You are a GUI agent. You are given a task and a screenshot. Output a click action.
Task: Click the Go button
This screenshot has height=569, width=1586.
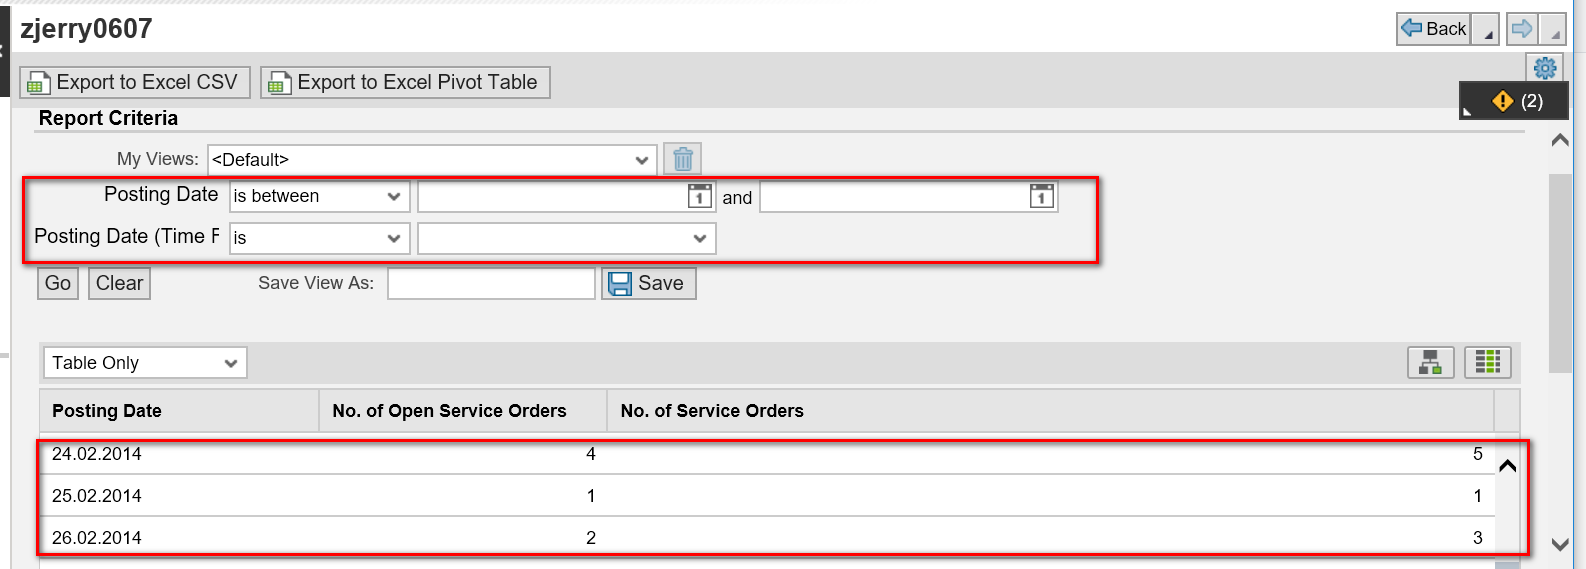pos(58,283)
